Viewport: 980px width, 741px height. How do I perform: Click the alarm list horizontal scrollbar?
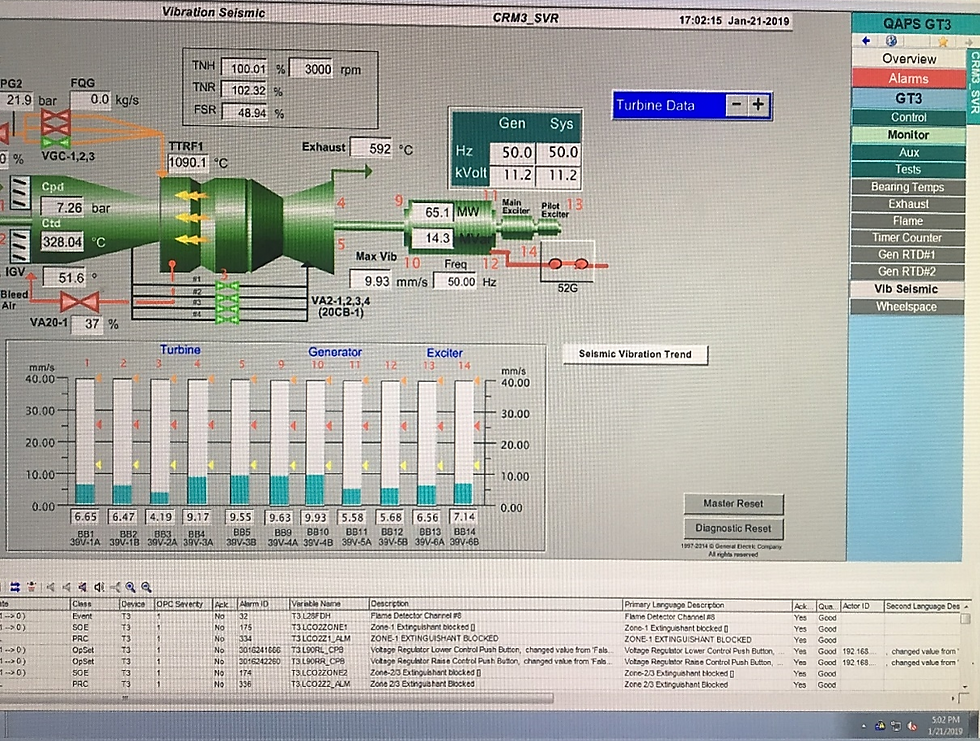click(x=278, y=698)
